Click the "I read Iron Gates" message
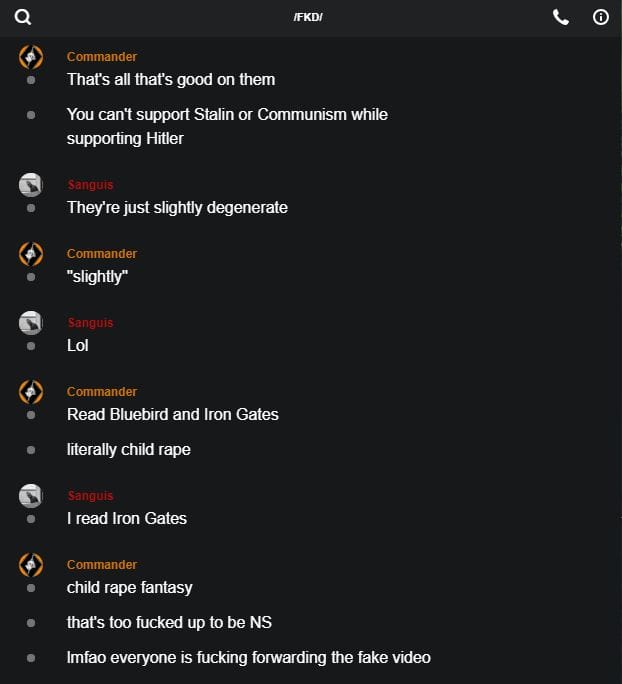 pos(127,518)
